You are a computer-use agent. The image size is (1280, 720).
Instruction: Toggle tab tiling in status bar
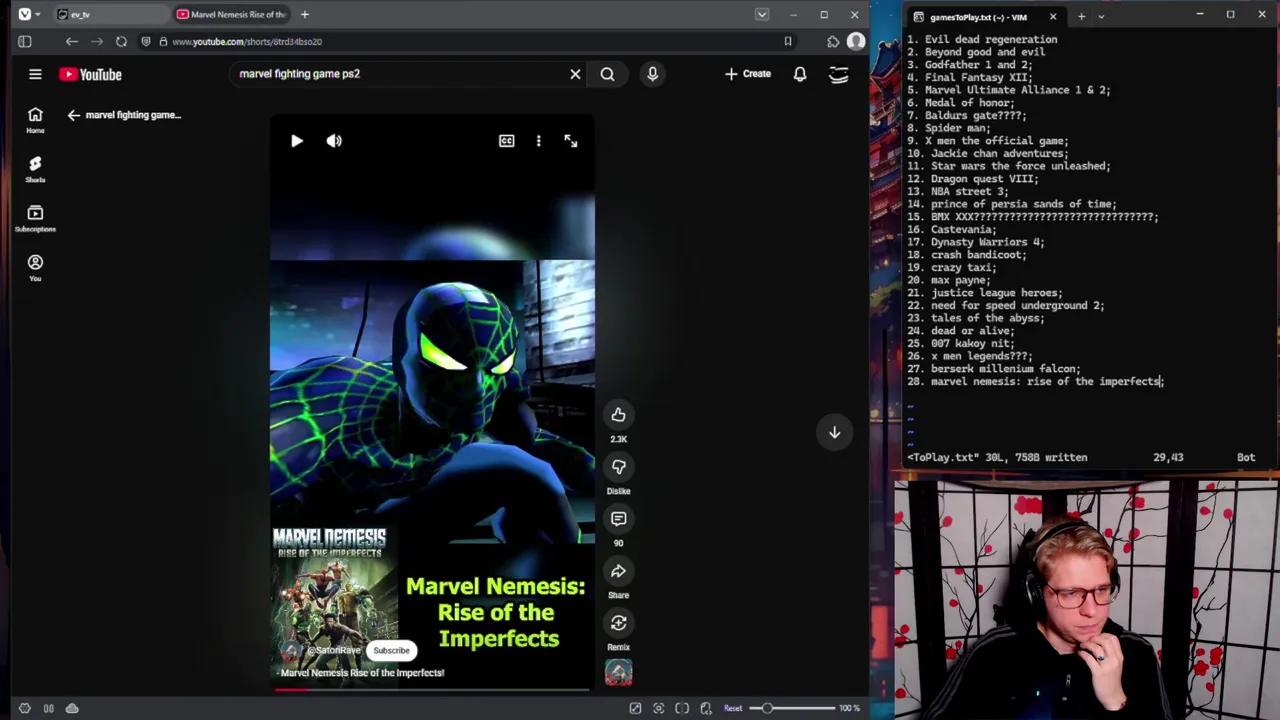click(48, 708)
